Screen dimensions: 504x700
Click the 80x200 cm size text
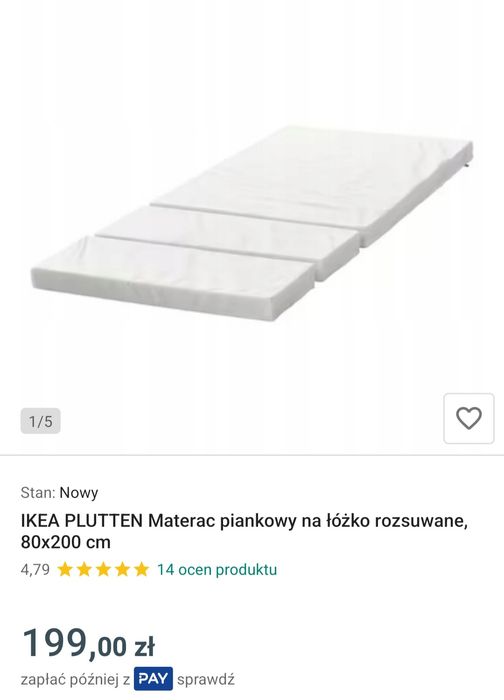click(66, 542)
